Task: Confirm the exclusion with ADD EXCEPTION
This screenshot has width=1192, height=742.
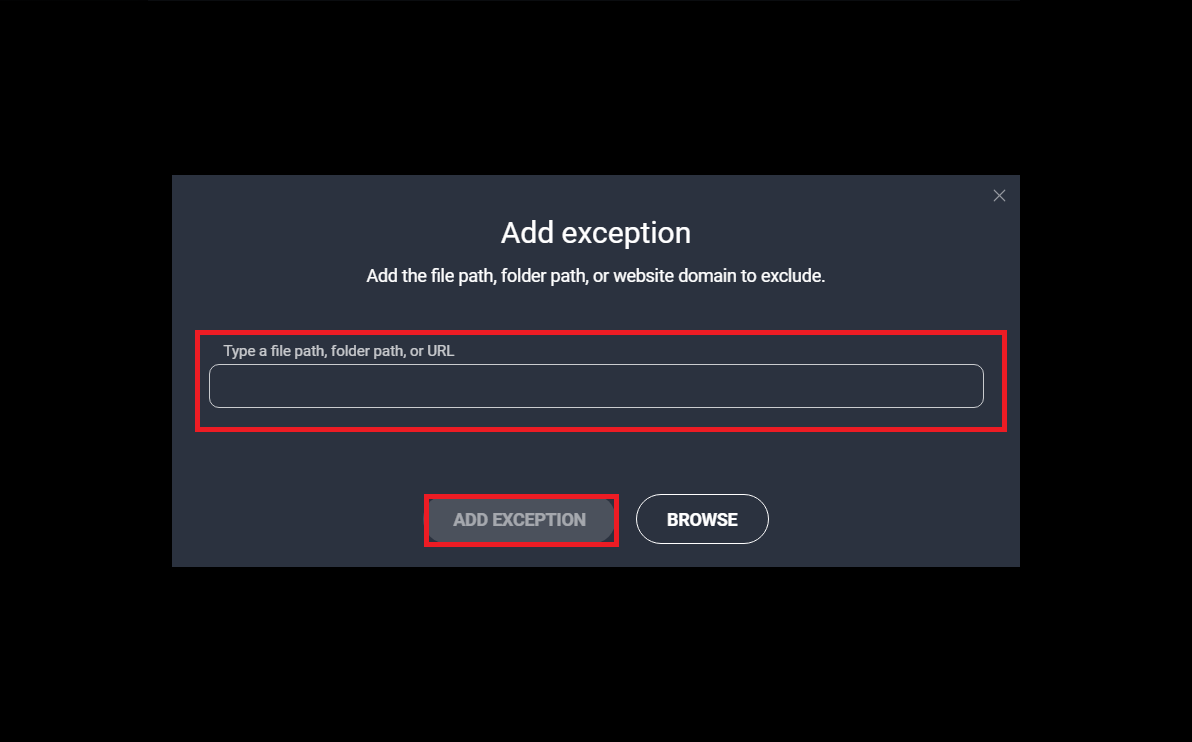Action: 520,520
